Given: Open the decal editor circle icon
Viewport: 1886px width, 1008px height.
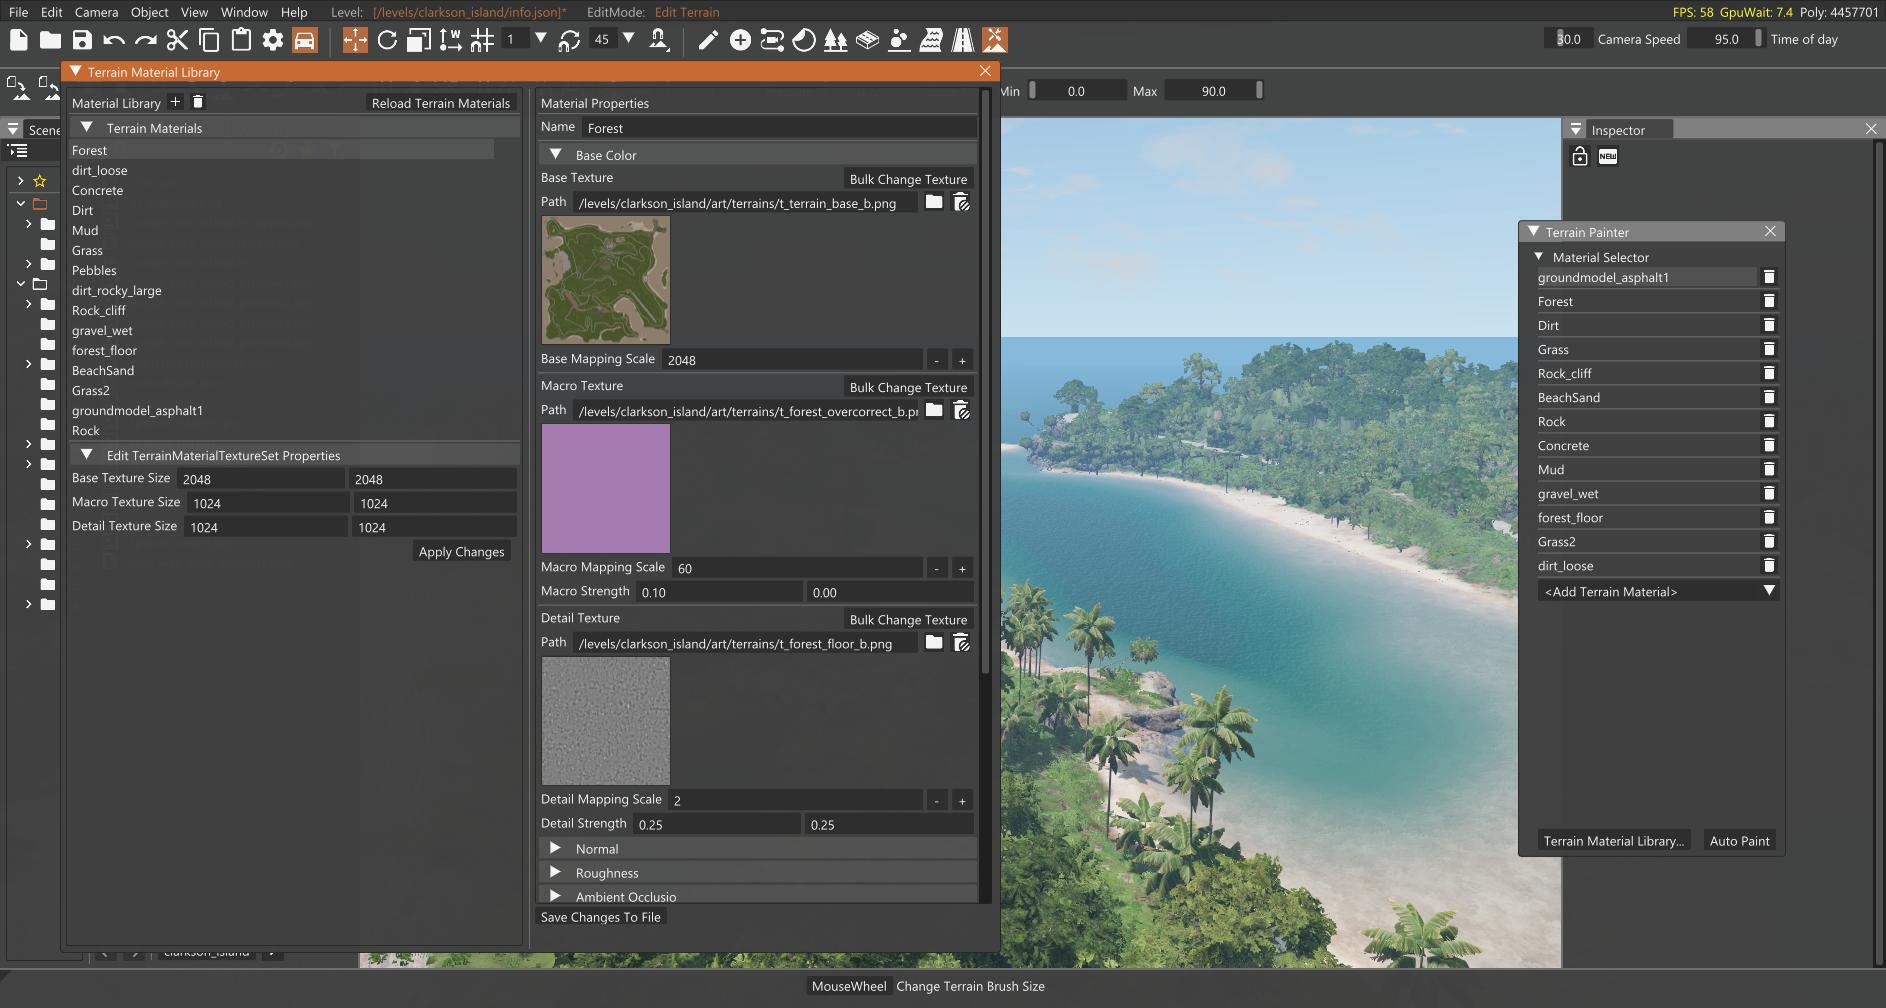Looking at the screenshot, I should (x=804, y=40).
